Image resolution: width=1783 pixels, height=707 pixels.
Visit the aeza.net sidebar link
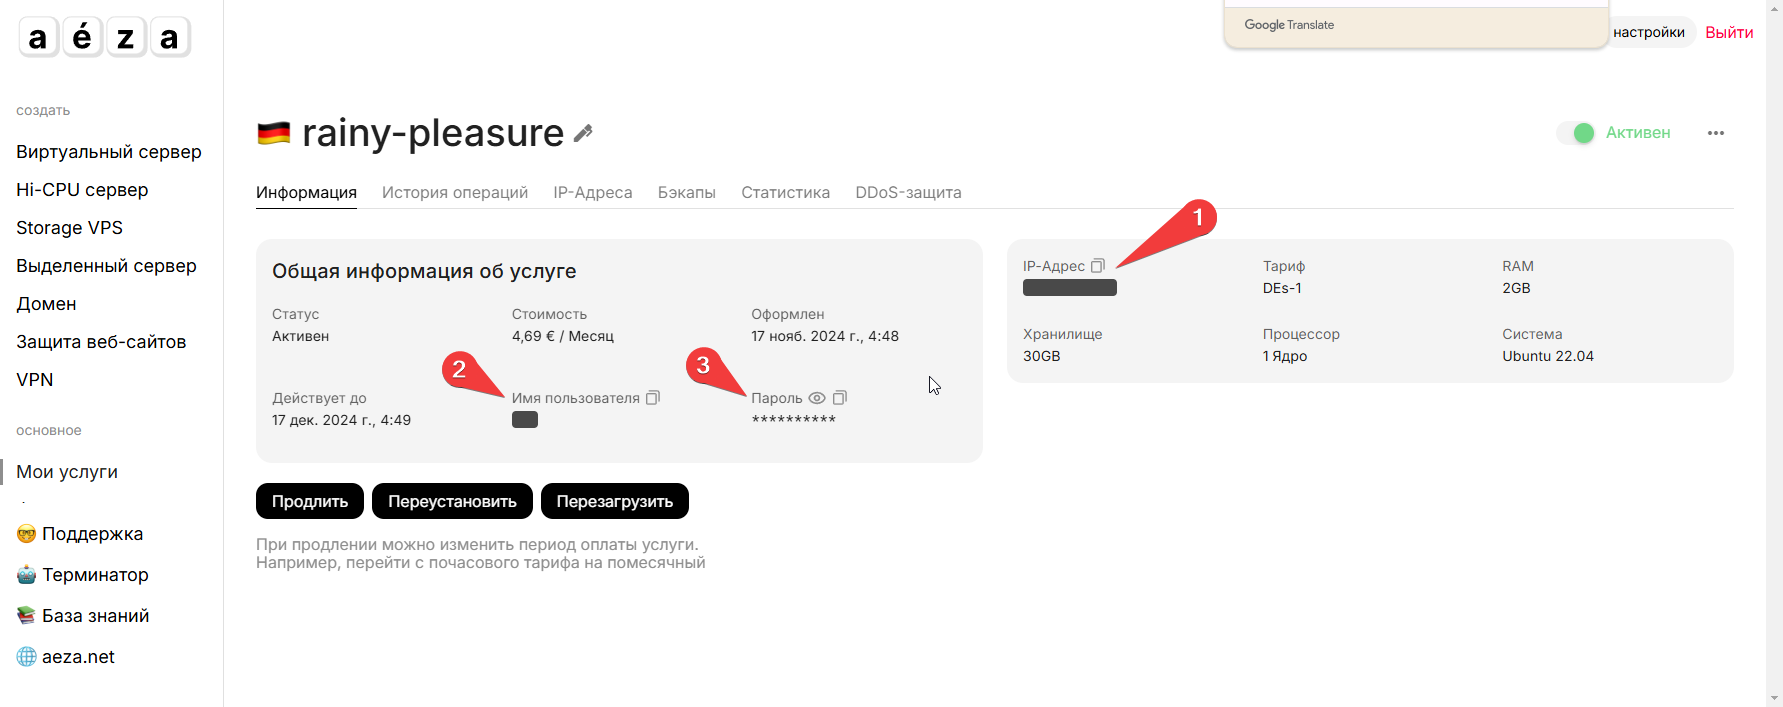(78, 657)
